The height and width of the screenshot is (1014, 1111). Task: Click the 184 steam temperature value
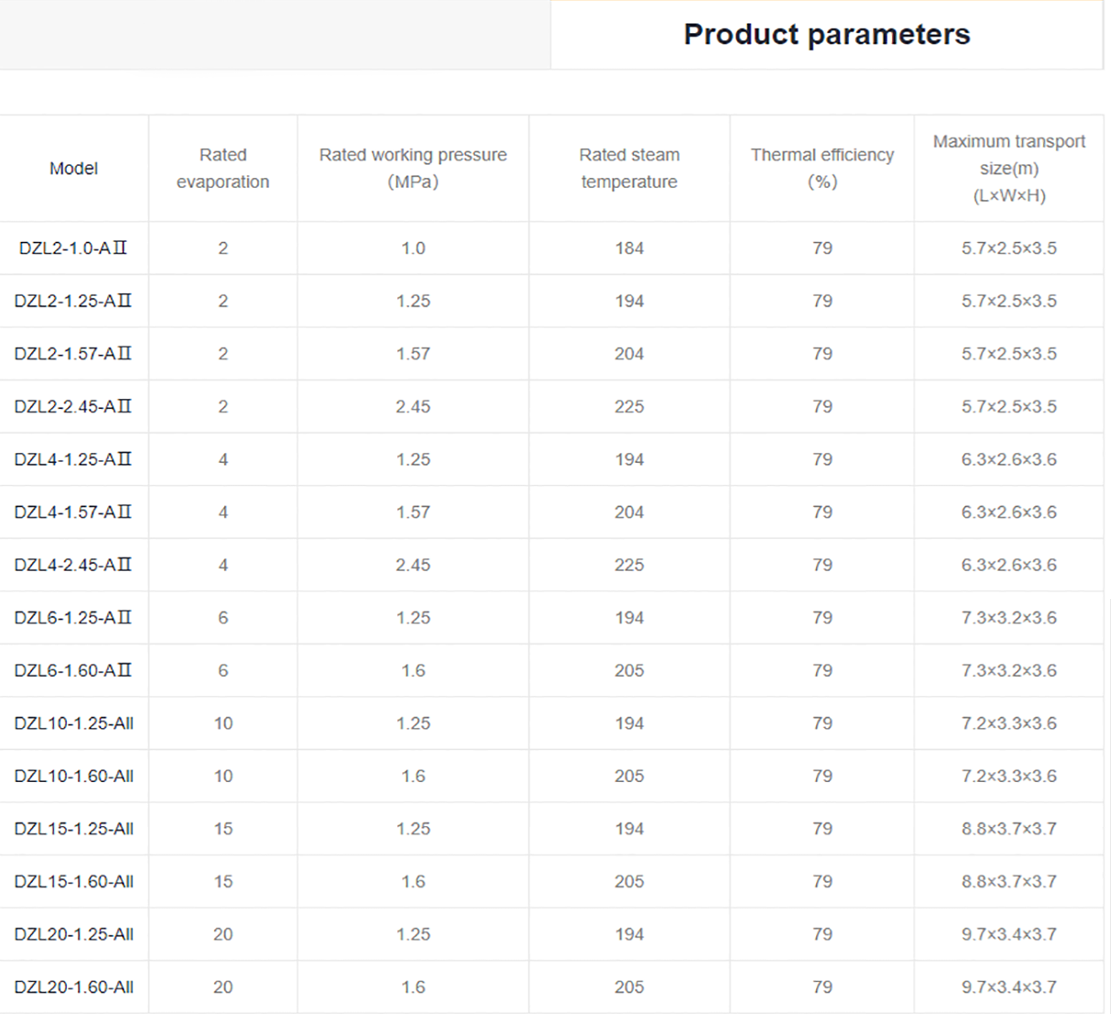pos(629,248)
